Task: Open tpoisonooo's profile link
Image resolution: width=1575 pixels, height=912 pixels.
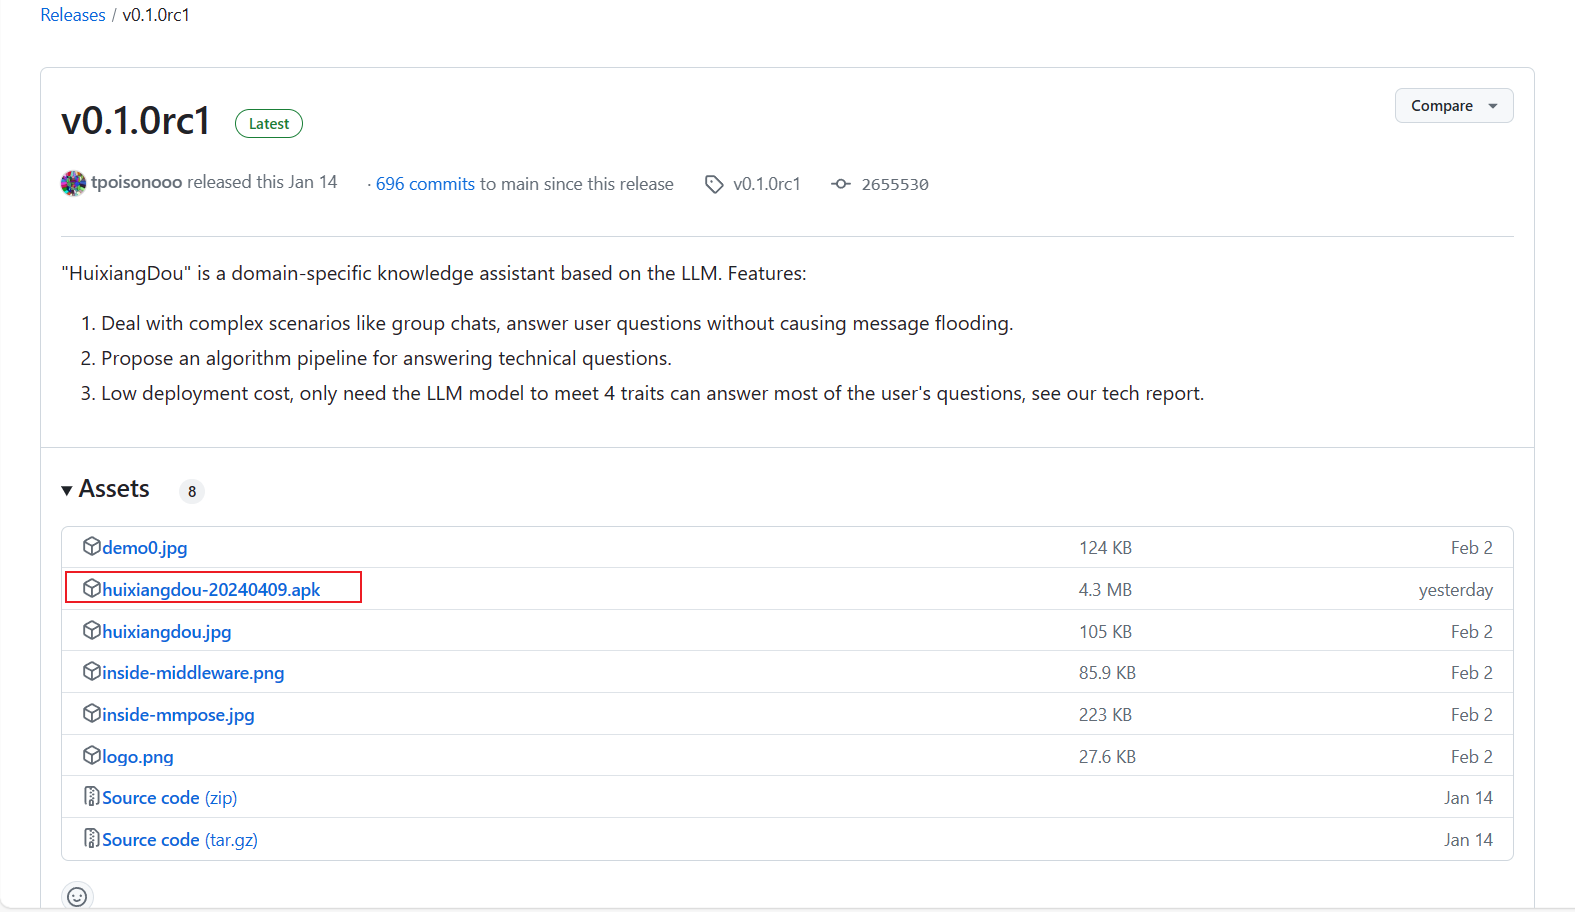Action: click(136, 182)
